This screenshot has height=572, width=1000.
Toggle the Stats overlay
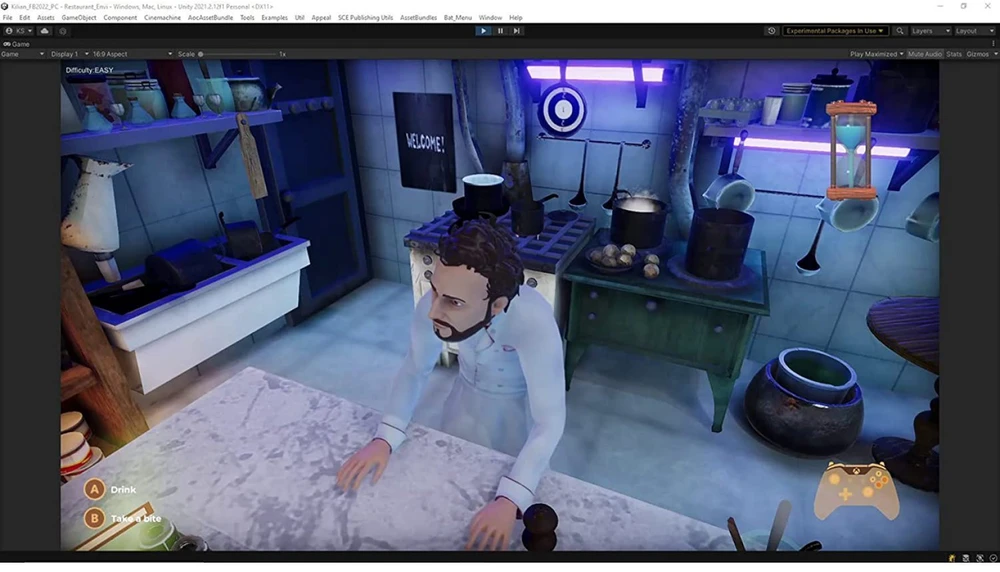pos(954,54)
